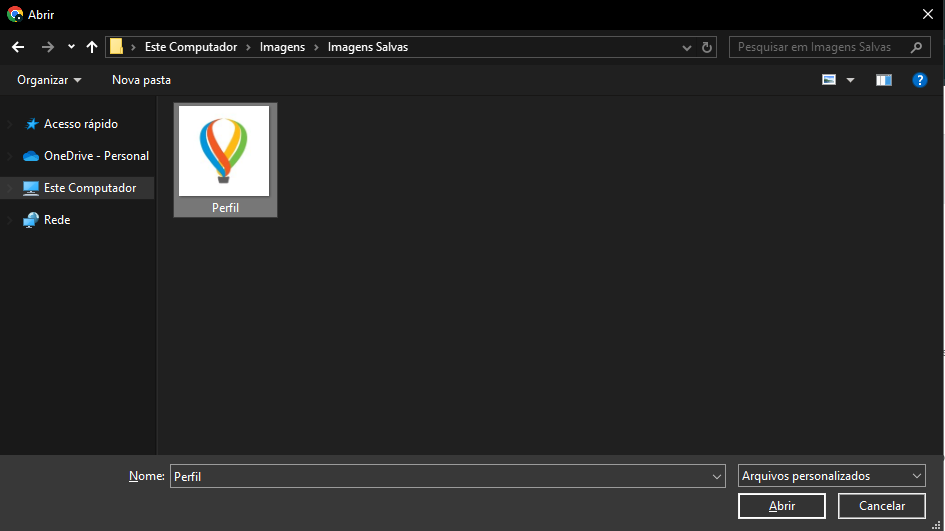Change the view mode icon
Image resolution: width=945 pixels, height=531 pixels.
click(829, 80)
